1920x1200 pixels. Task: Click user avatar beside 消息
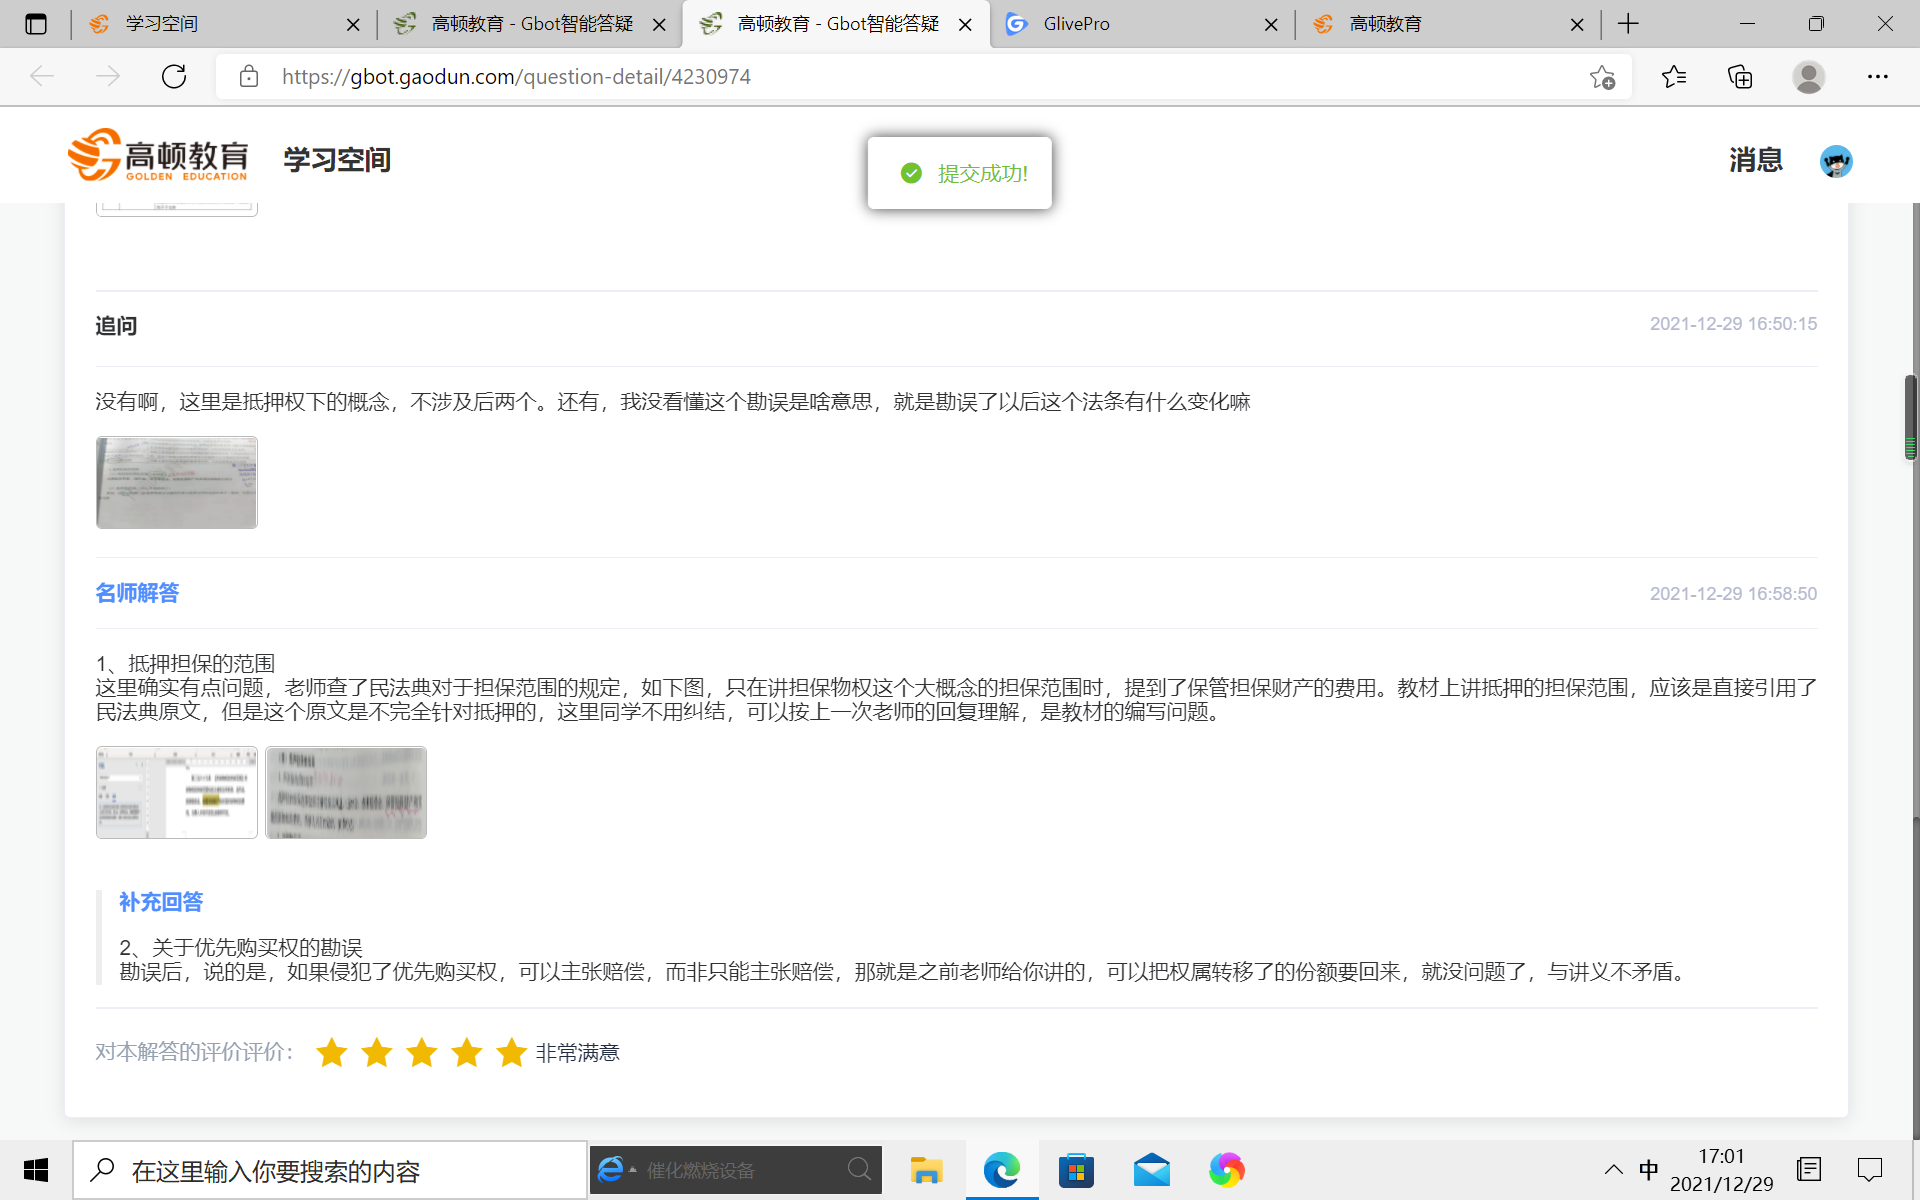click(1835, 161)
